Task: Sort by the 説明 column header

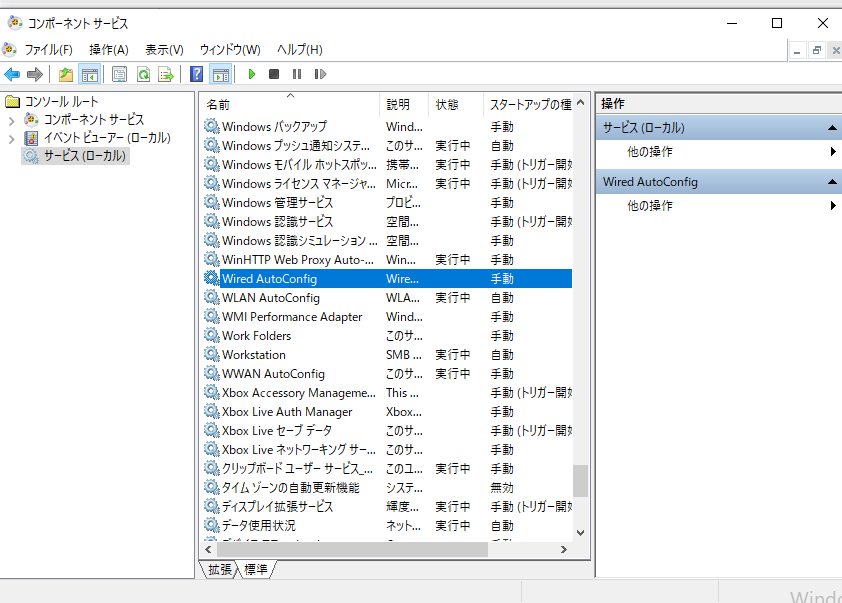Action: pyautogui.click(x=404, y=105)
